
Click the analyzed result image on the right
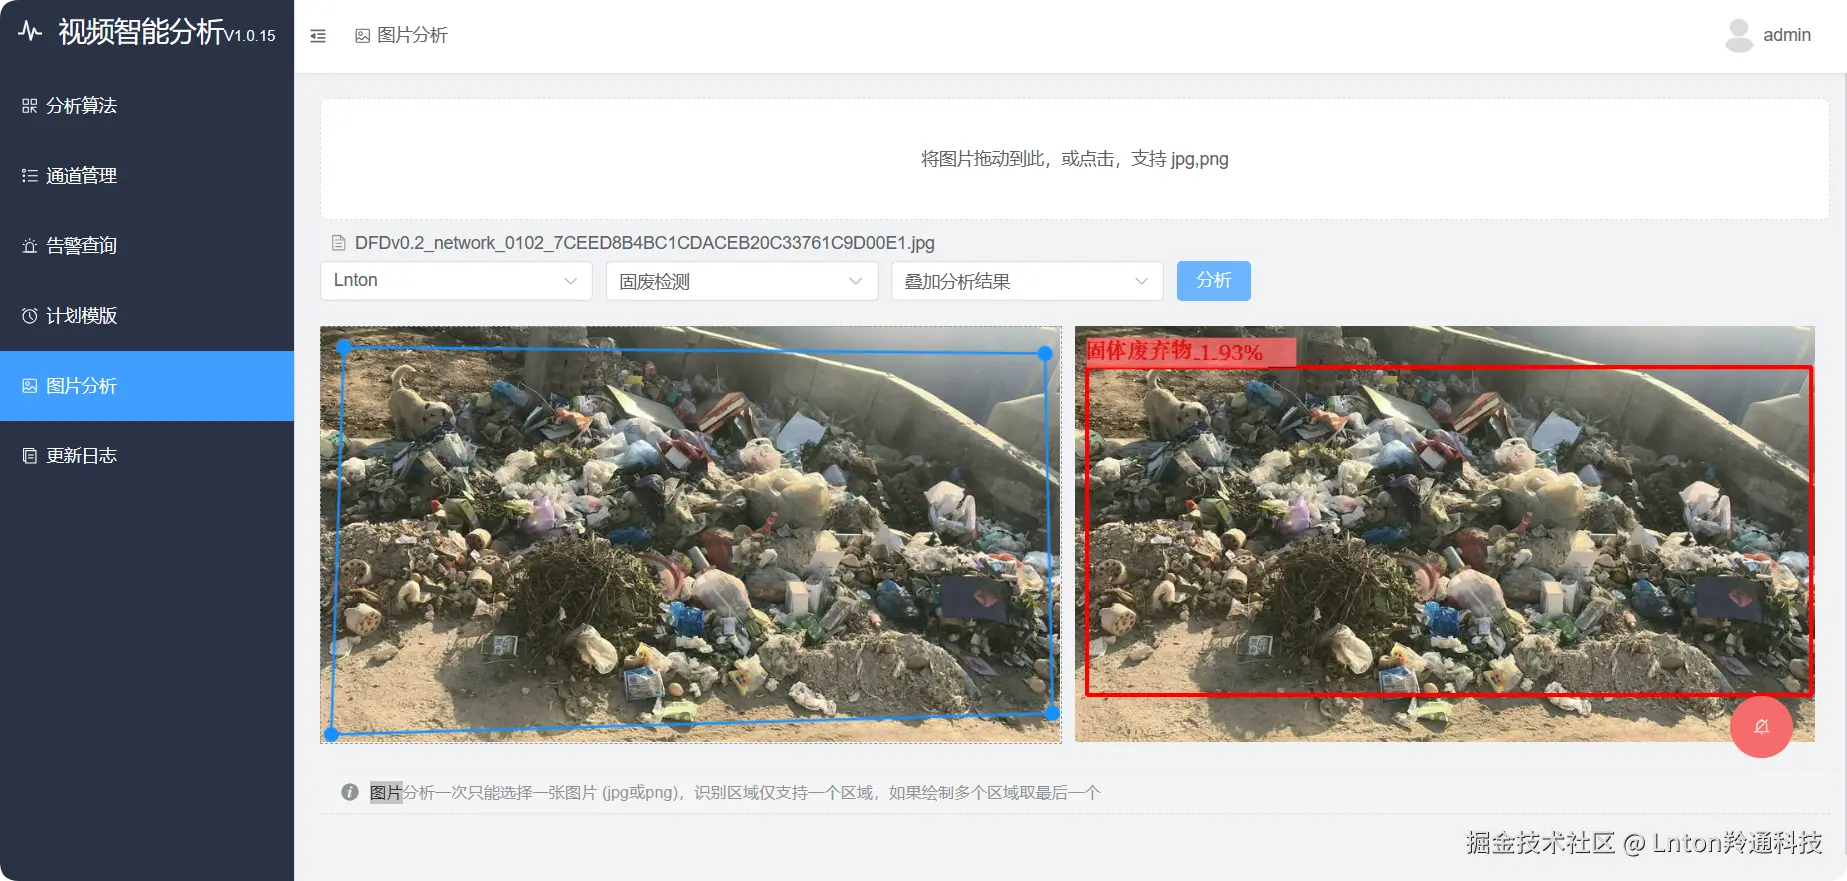pos(1445,534)
